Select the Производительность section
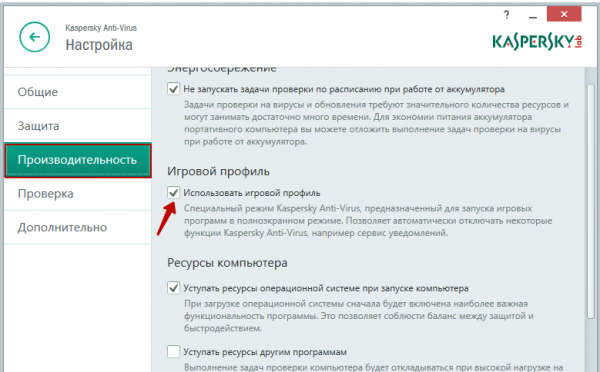 click(x=78, y=160)
